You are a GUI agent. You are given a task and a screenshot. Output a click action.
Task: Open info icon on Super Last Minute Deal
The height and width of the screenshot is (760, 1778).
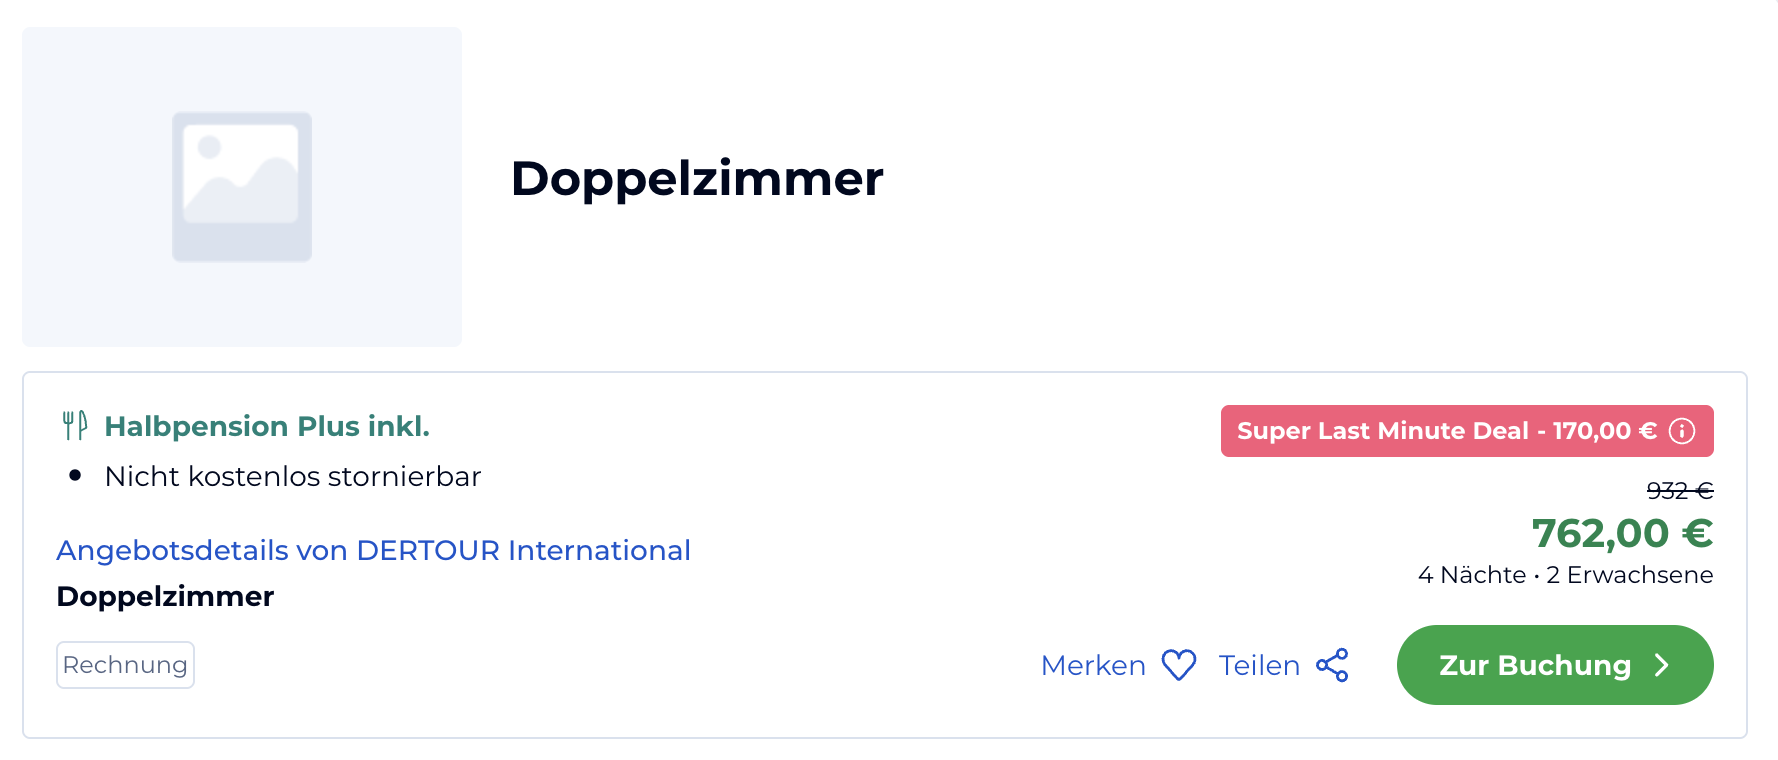1682,431
